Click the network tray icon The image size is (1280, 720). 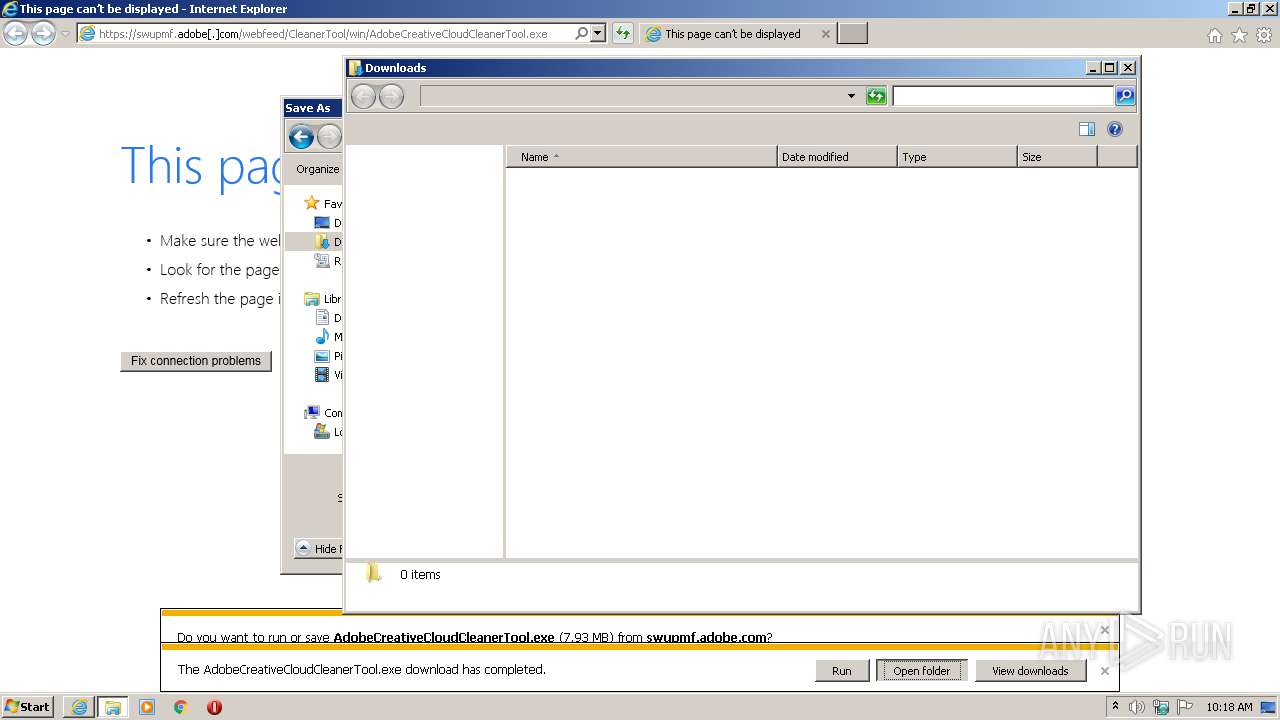tap(1161, 707)
